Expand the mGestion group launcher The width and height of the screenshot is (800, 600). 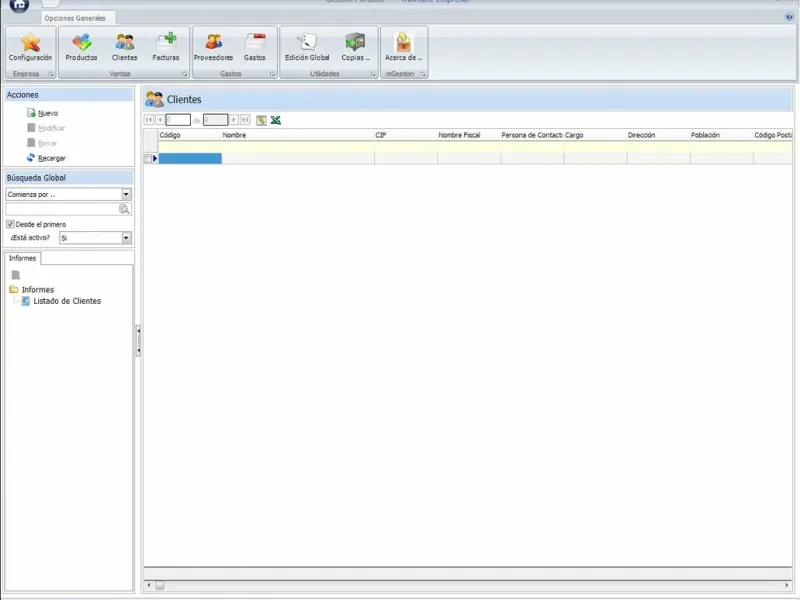coord(422,74)
